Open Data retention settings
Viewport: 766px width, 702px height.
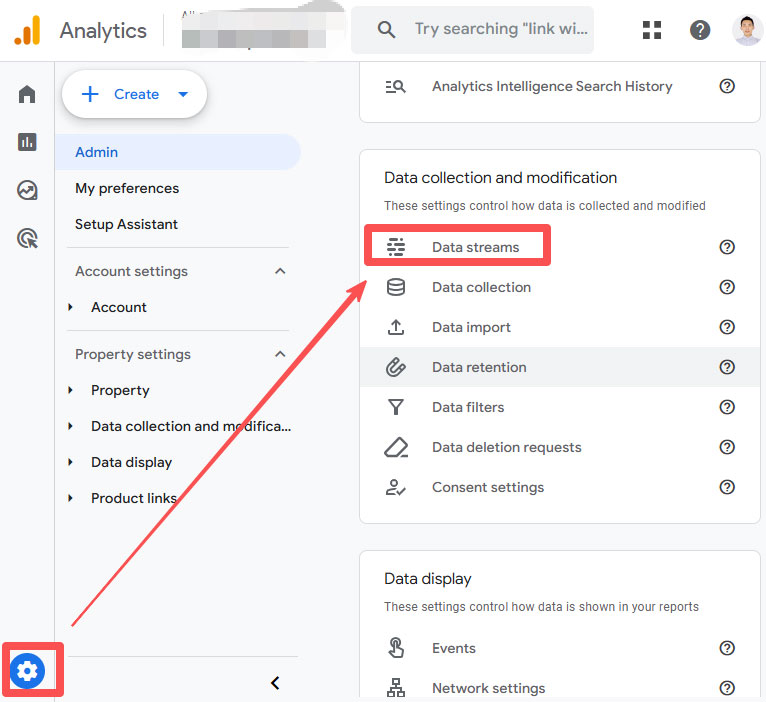point(478,367)
